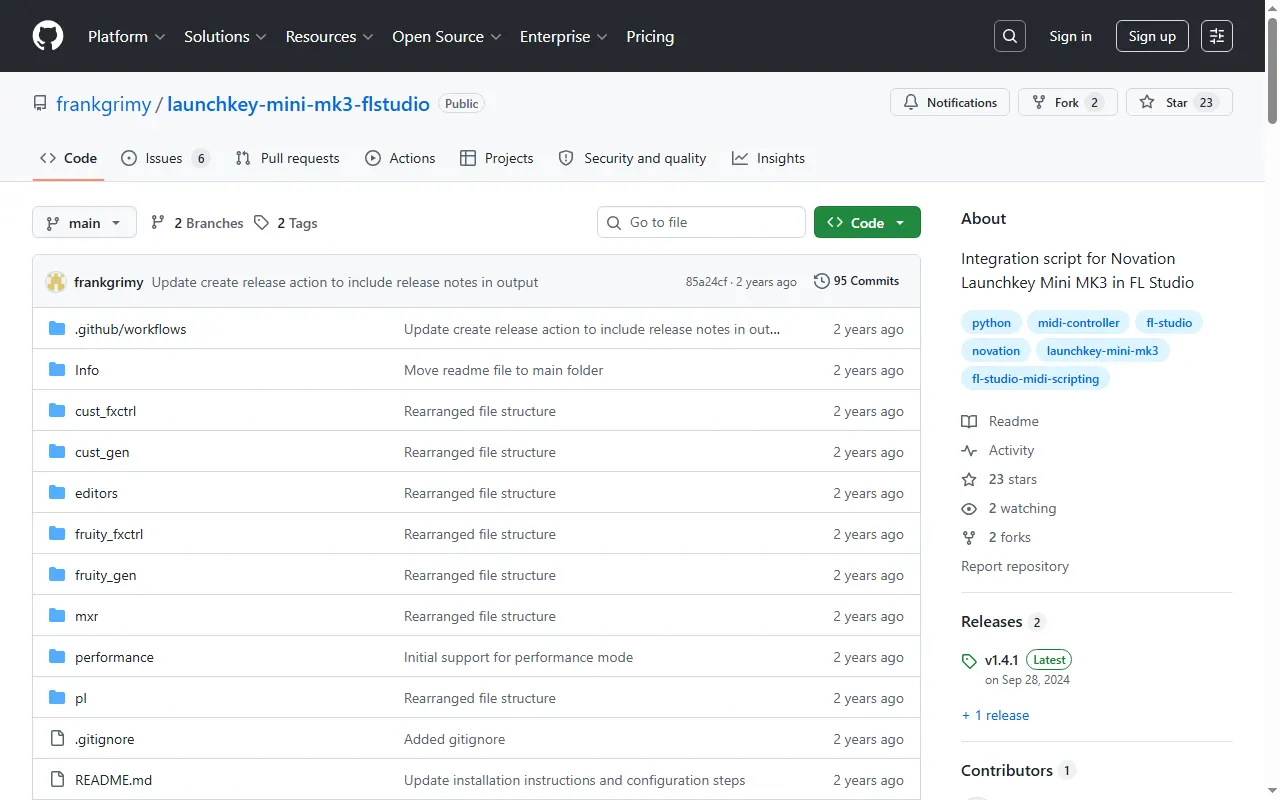This screenshot has width=1280, height=800.
Task: Open the Insights tab
Action: 768,158
